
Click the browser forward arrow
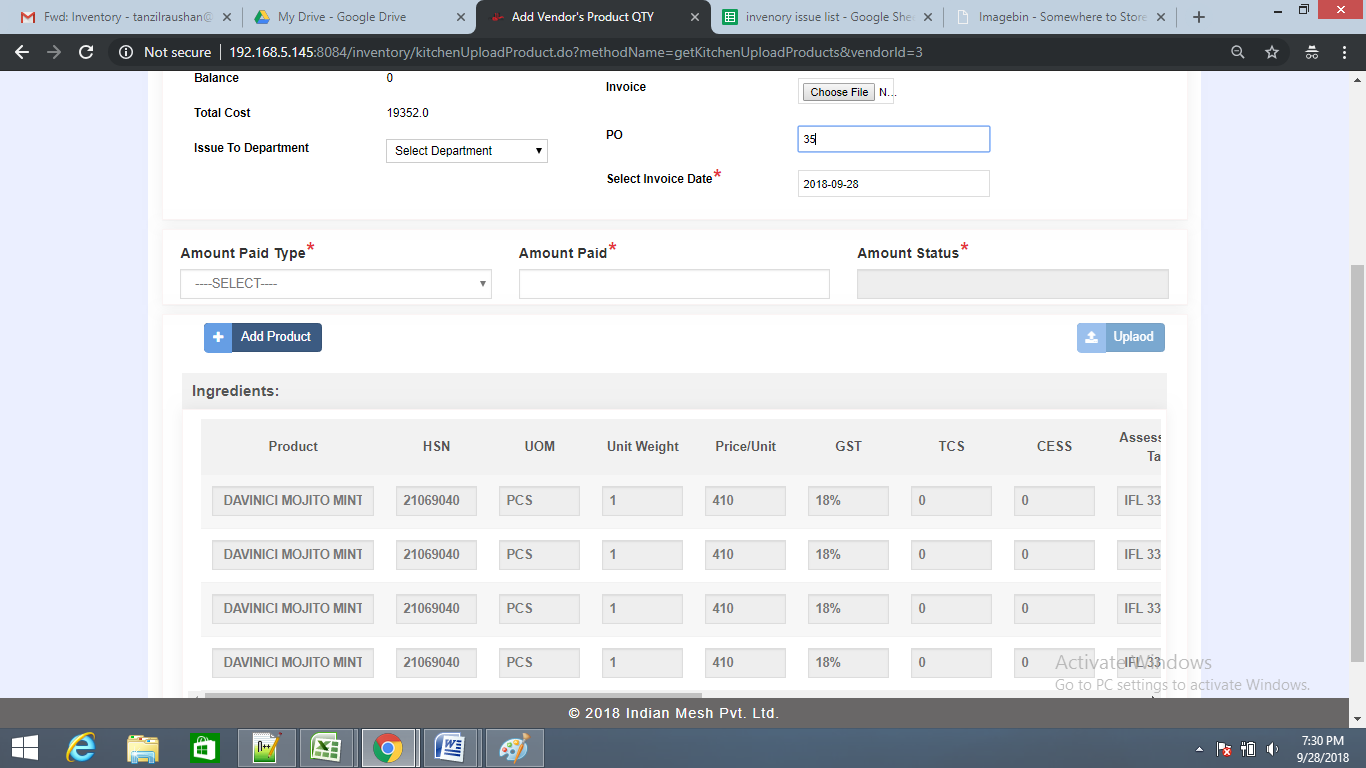coord(54,52)
